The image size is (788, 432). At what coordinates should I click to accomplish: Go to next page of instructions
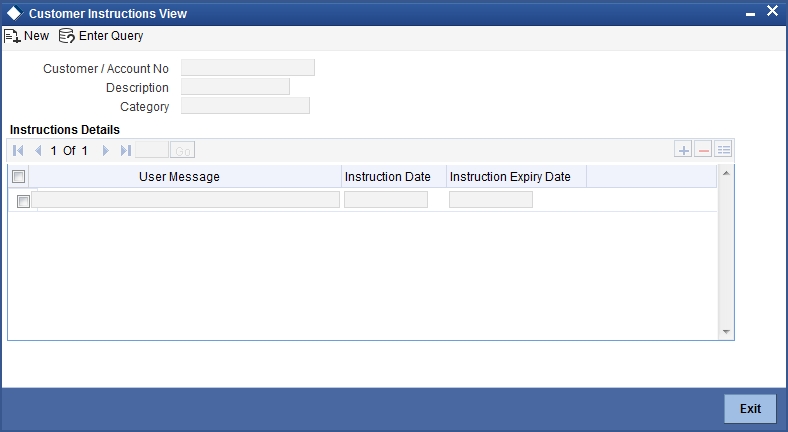pyautogui.click(x=106, y=150)
